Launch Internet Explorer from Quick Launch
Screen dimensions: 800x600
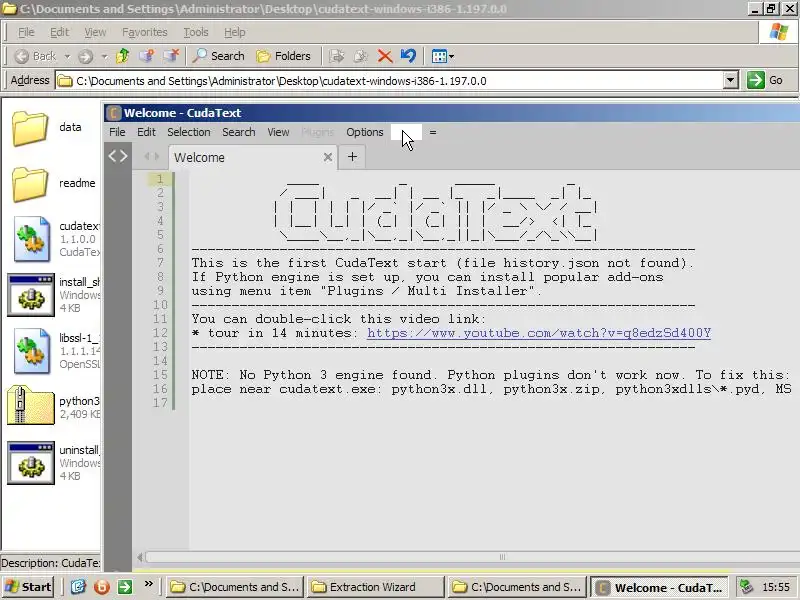coord(78,587)
